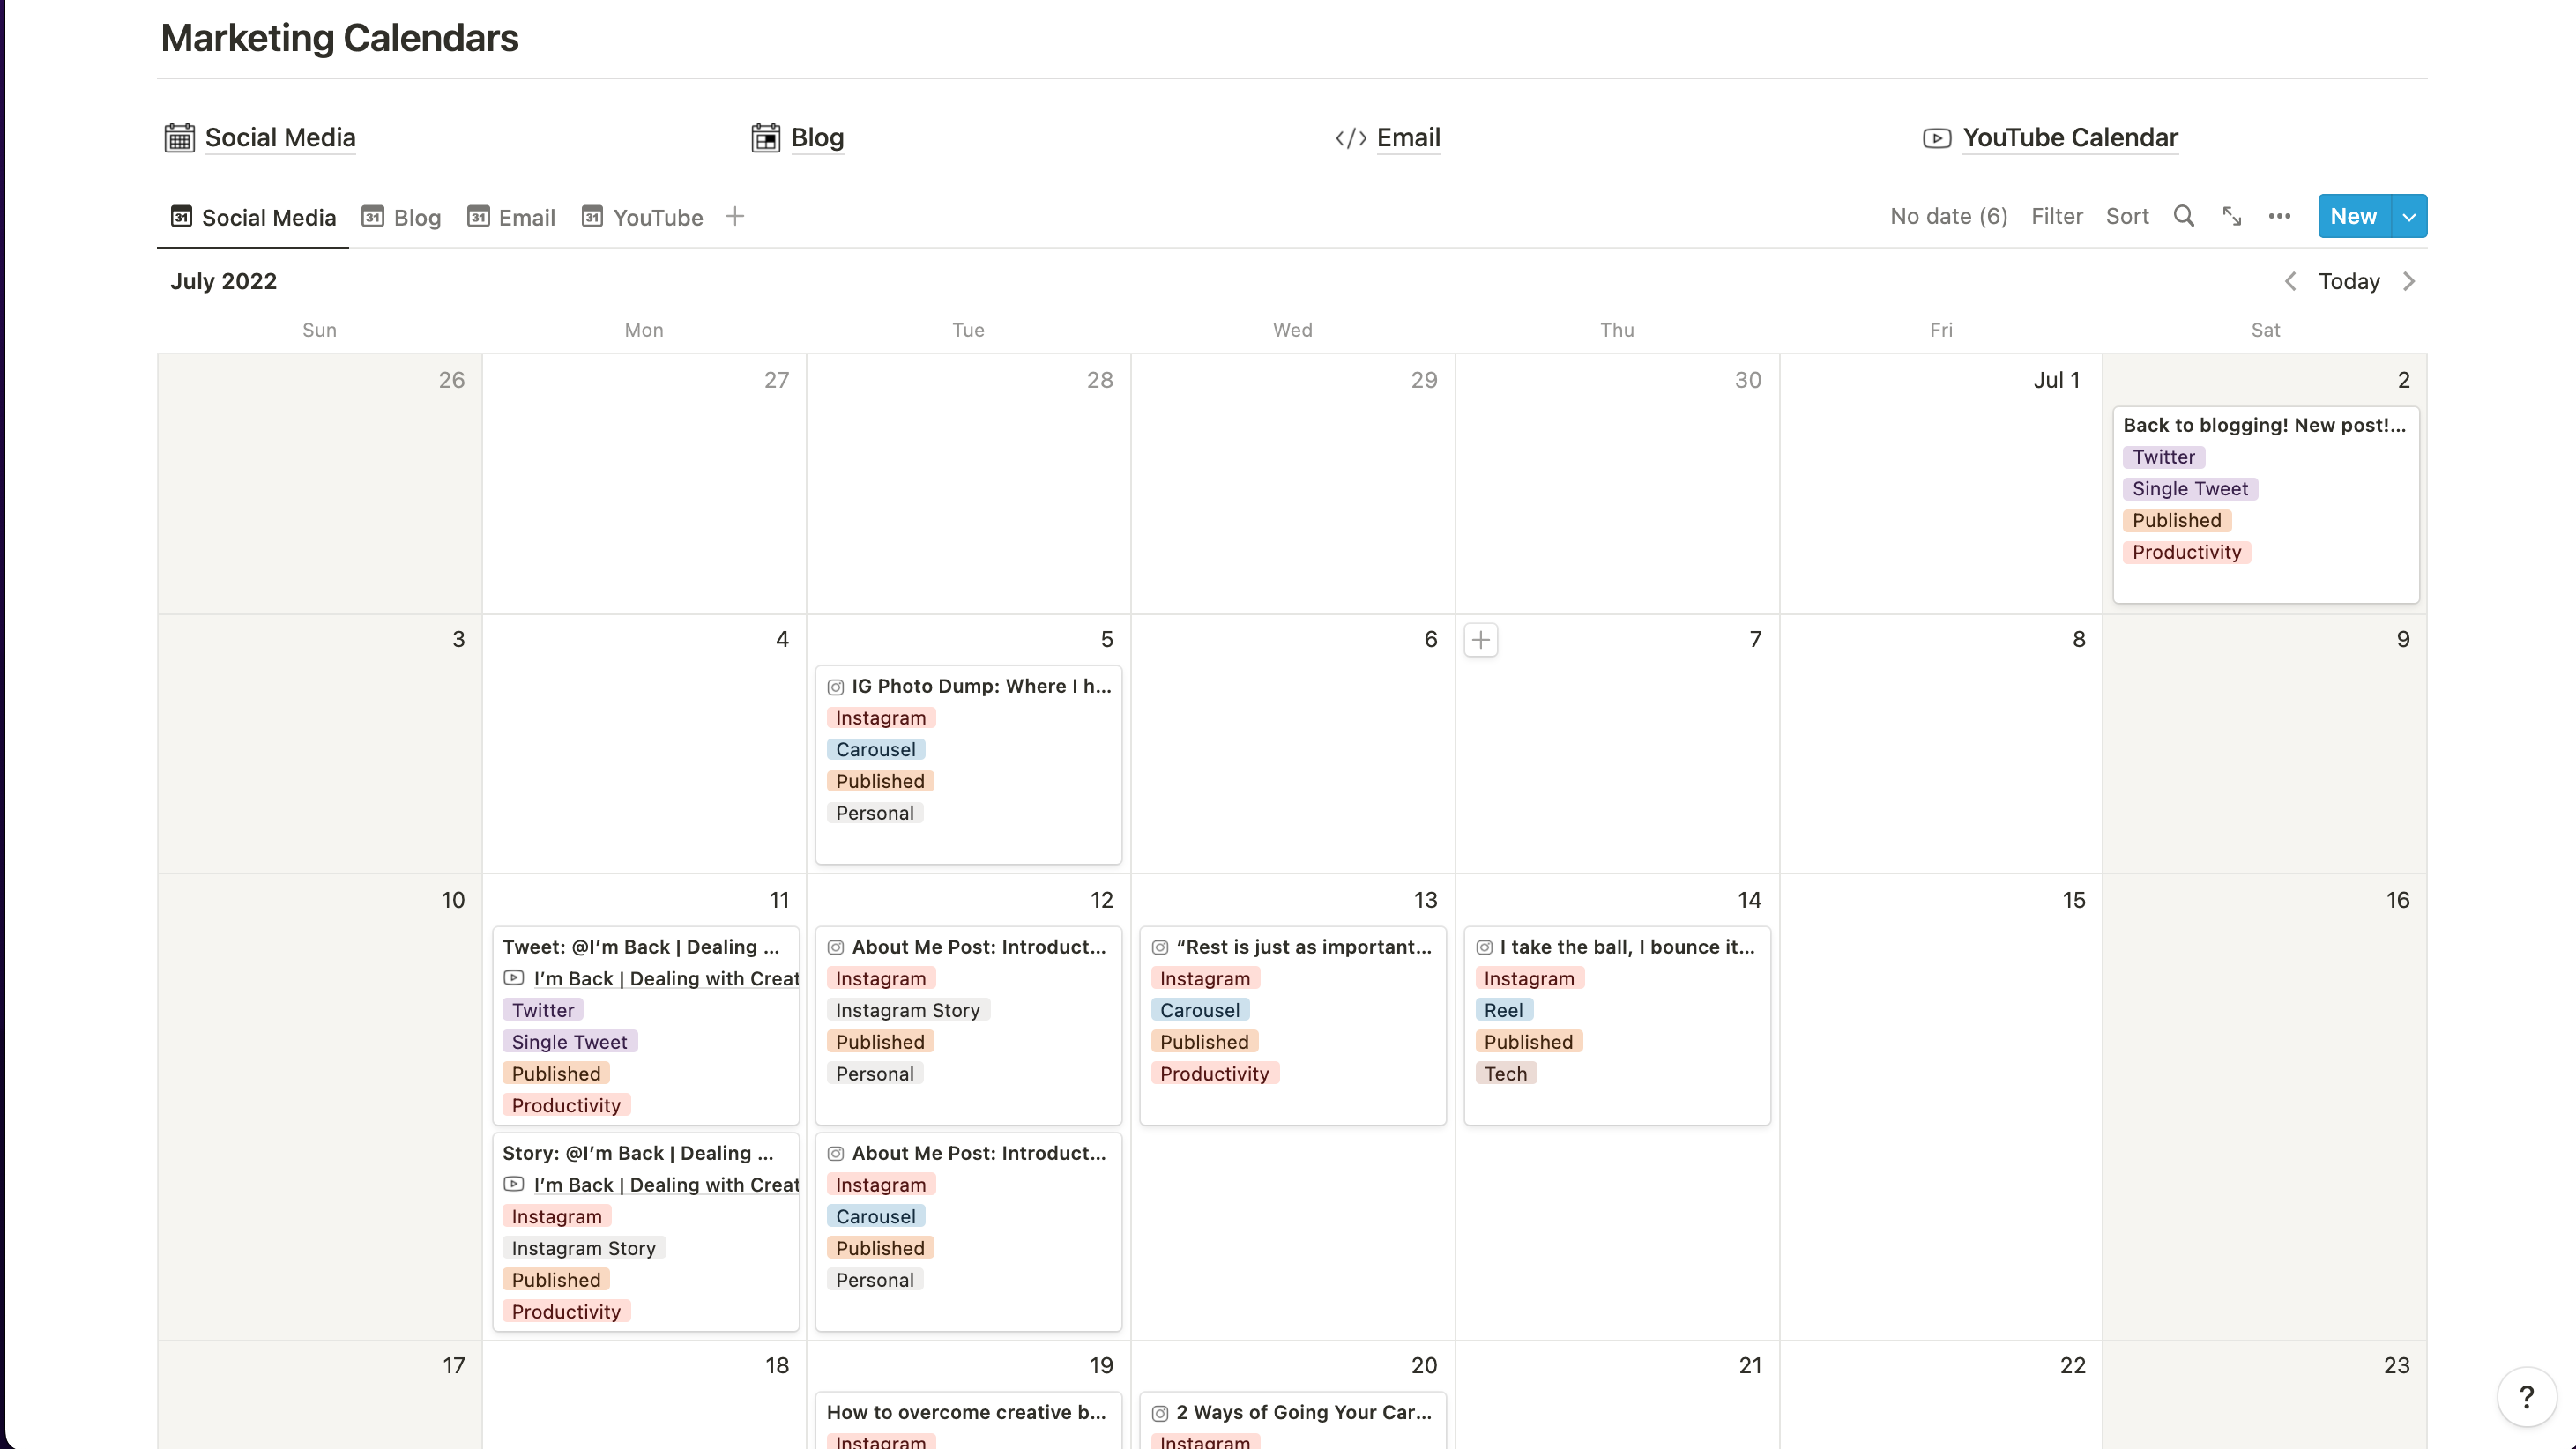Click Published tag on IG Photo Dump post
2576x1449 pixels.
point(881,780)
